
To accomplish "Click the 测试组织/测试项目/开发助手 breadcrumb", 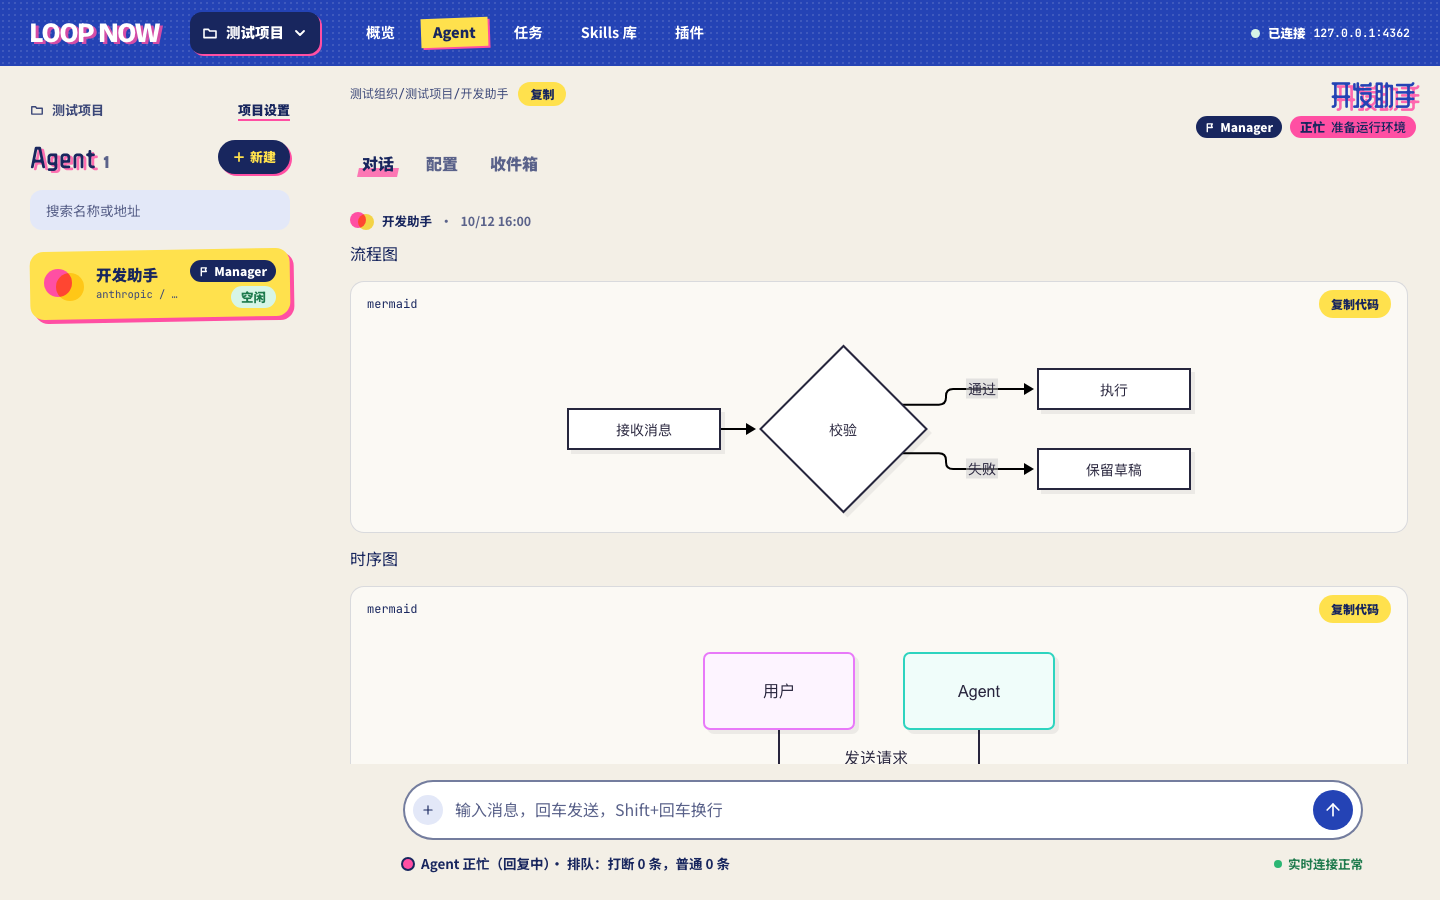I will [x=429, y=94].
